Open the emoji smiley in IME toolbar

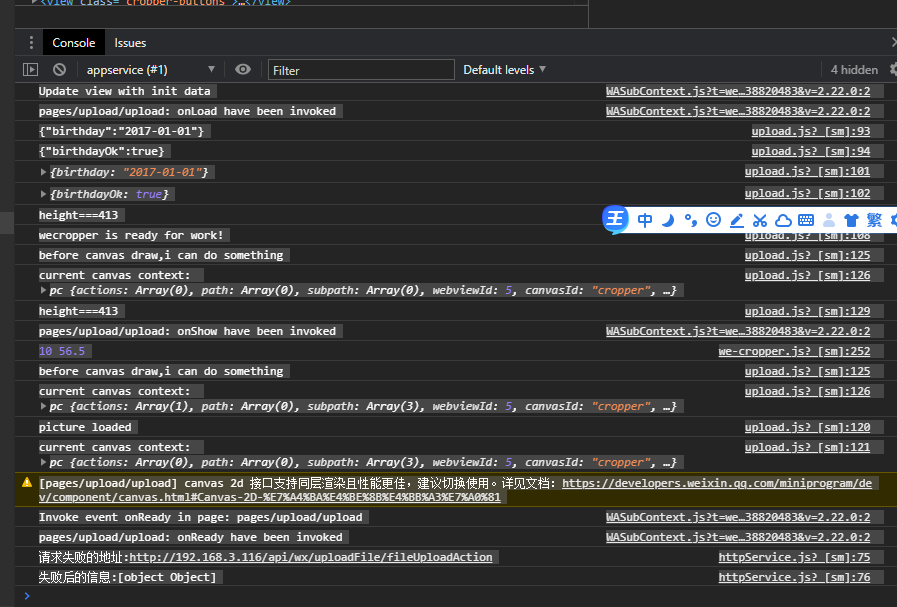tap(713, 220)
